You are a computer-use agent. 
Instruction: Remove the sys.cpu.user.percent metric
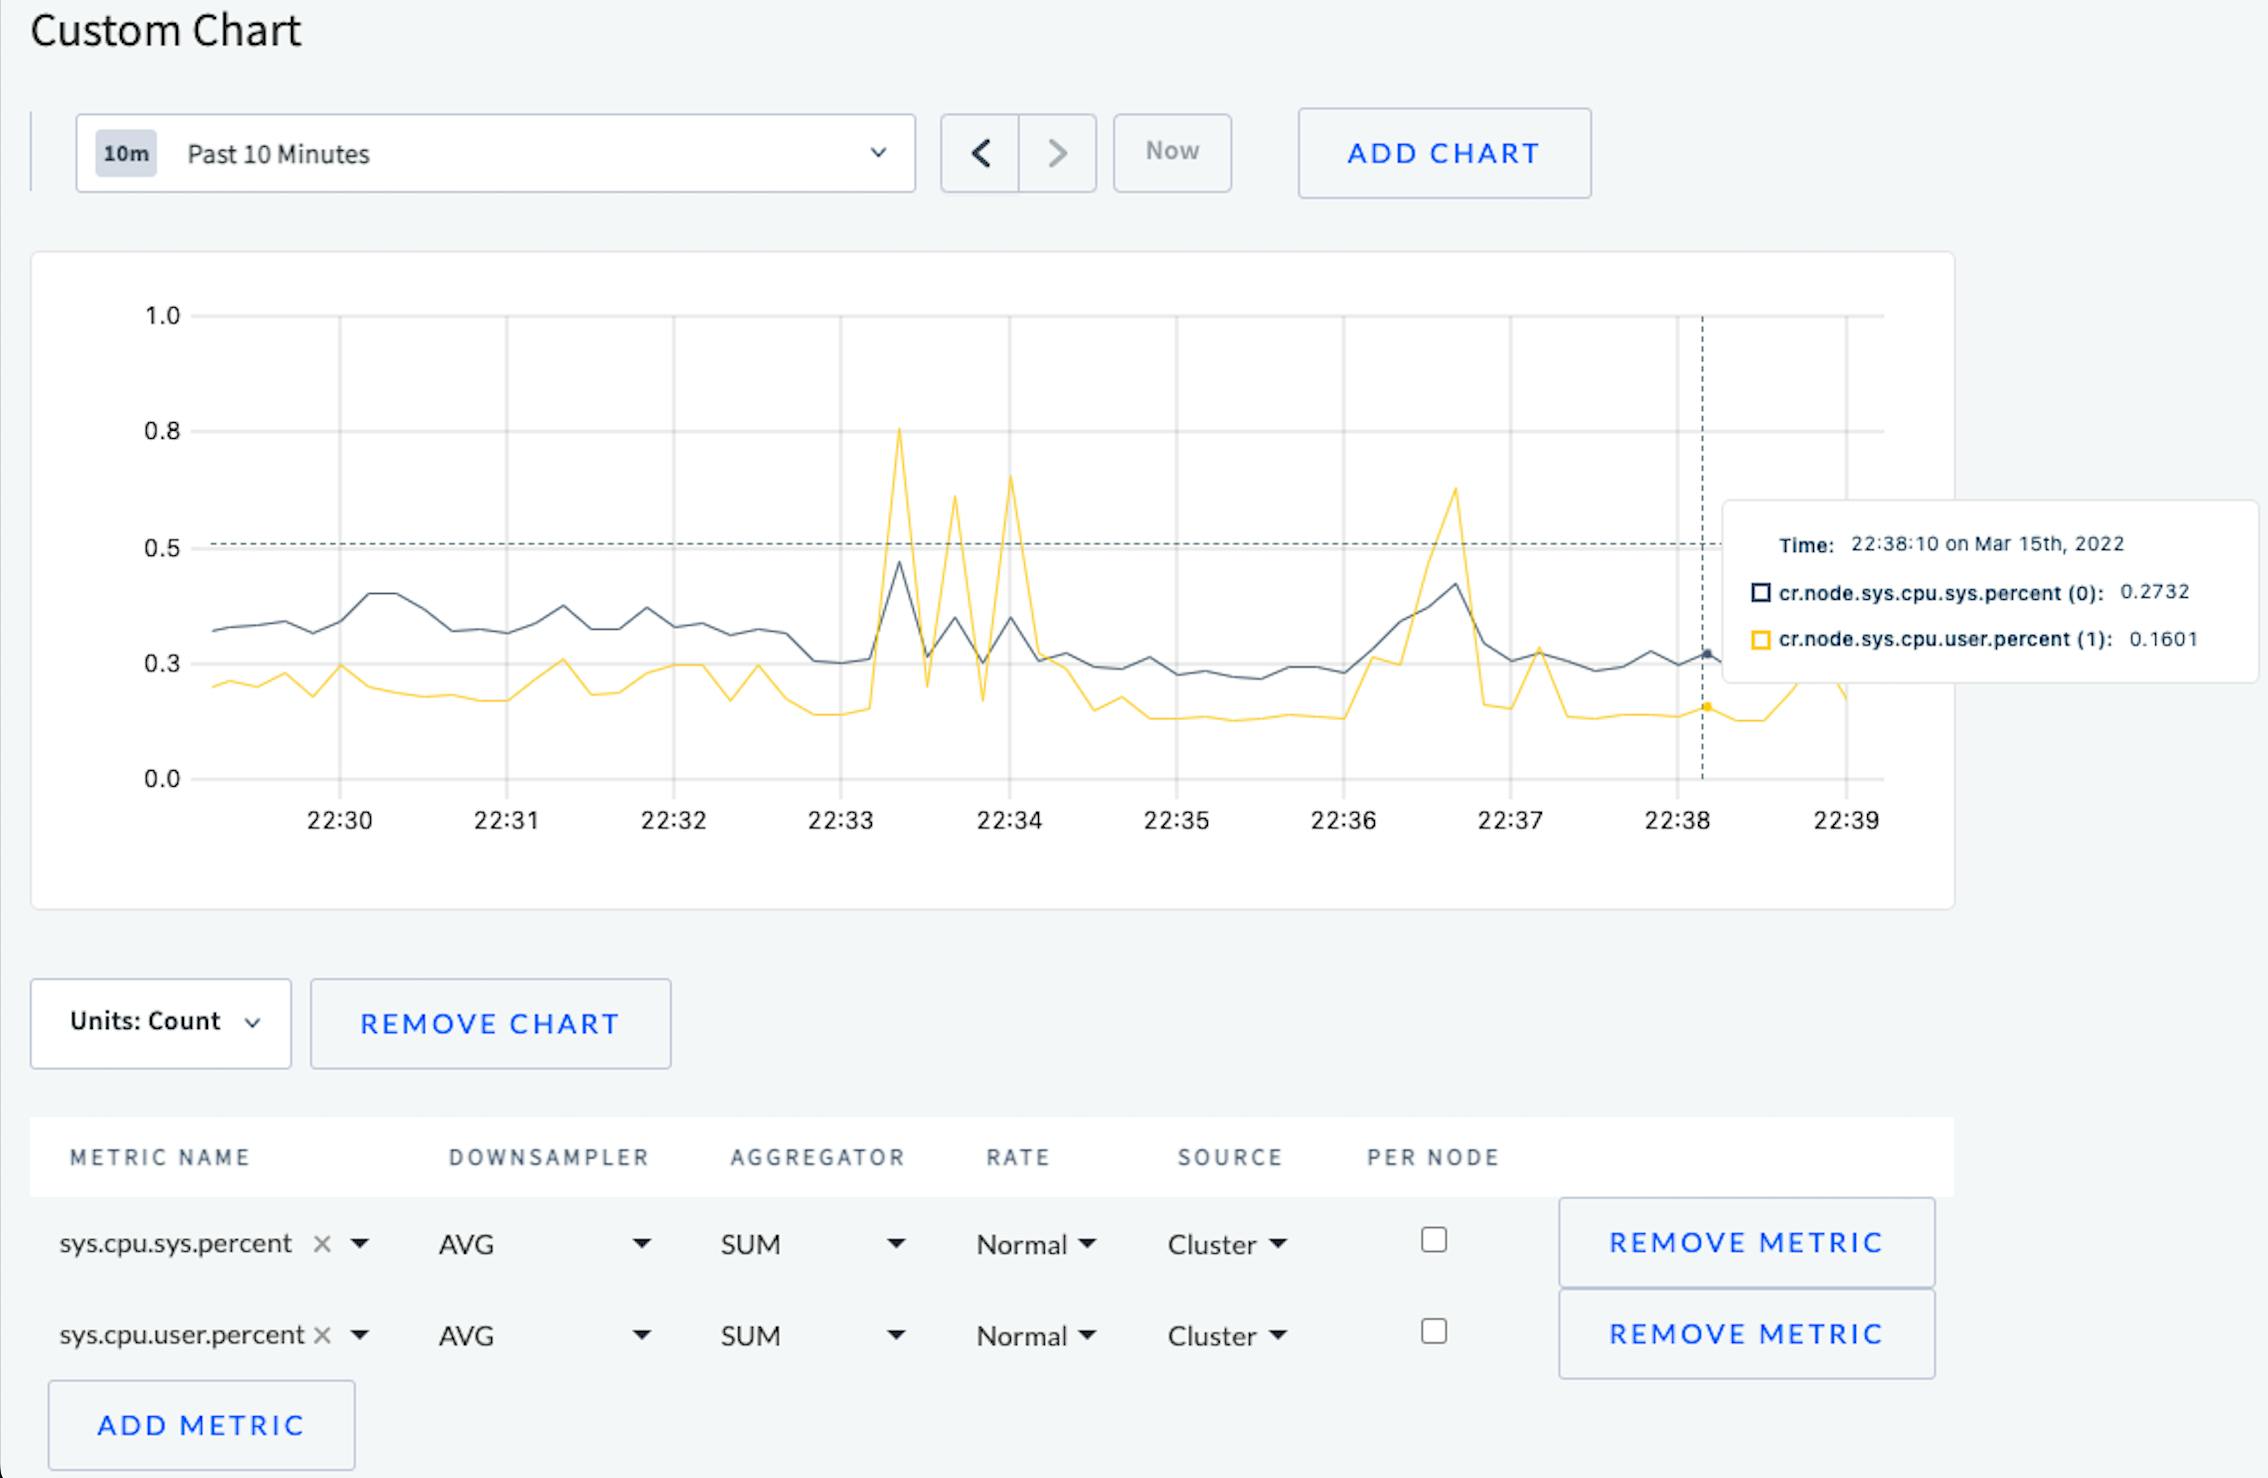[x=1745, y=1334]
